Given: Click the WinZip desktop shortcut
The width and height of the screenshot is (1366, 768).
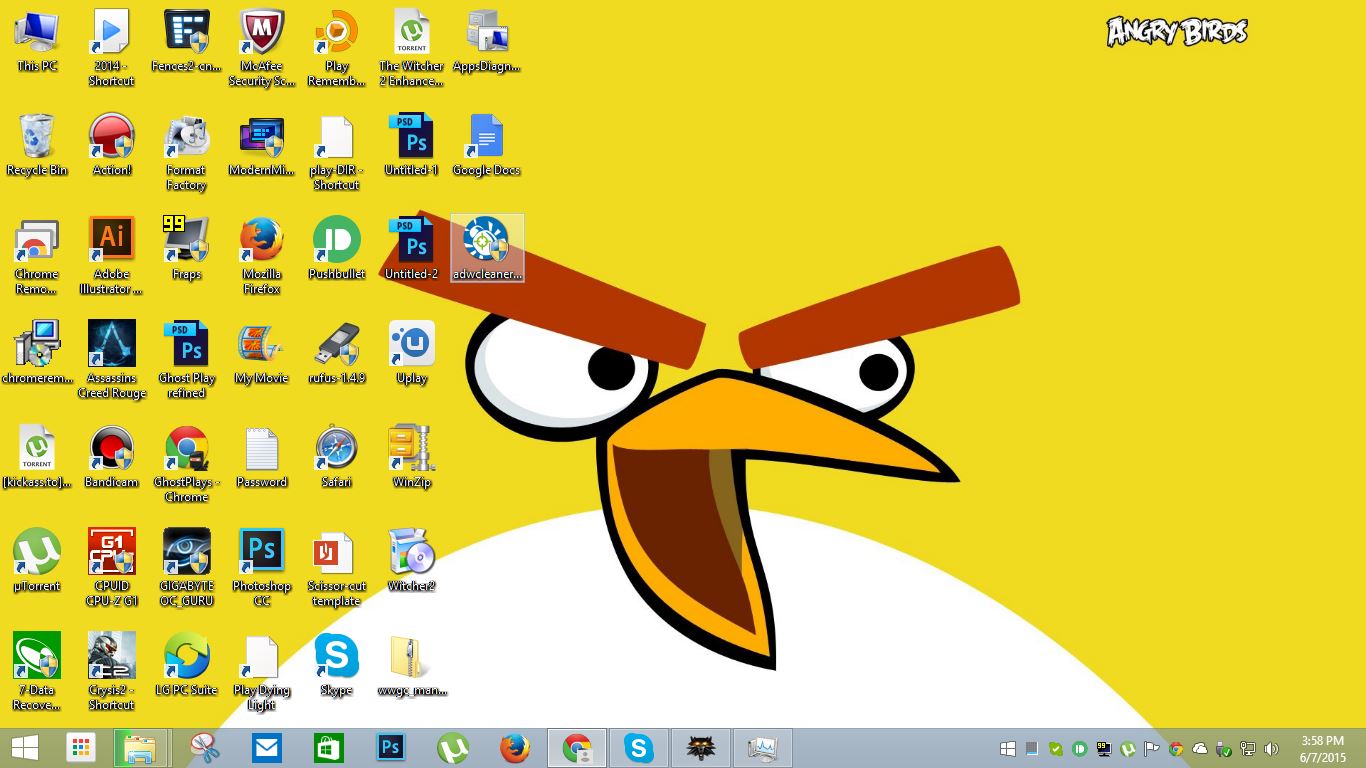Looking at the screenshot, I should 411,451.
